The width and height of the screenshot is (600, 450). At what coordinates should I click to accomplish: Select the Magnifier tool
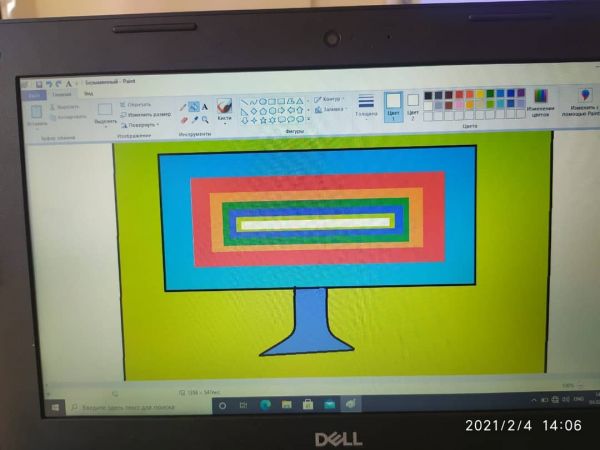pyautogui.click(x=205, y=119)
